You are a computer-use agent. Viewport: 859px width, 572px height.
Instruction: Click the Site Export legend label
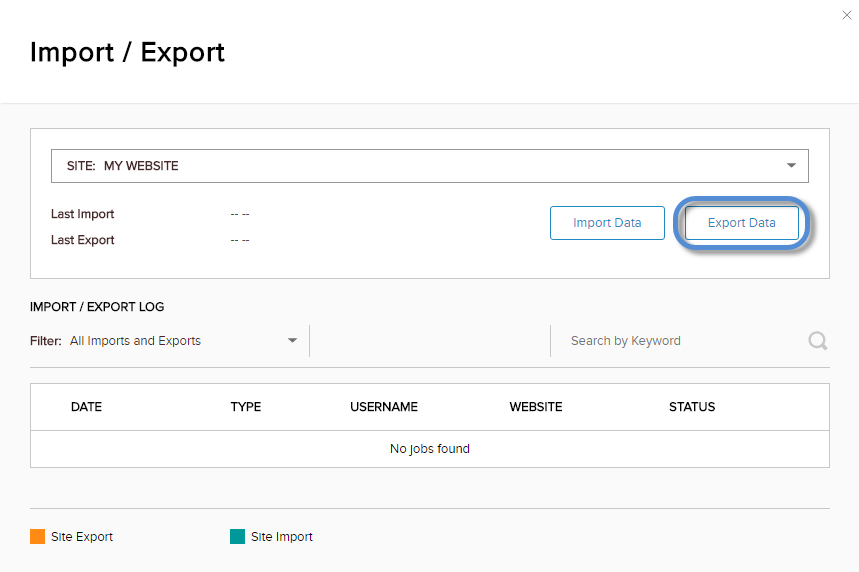82,537
